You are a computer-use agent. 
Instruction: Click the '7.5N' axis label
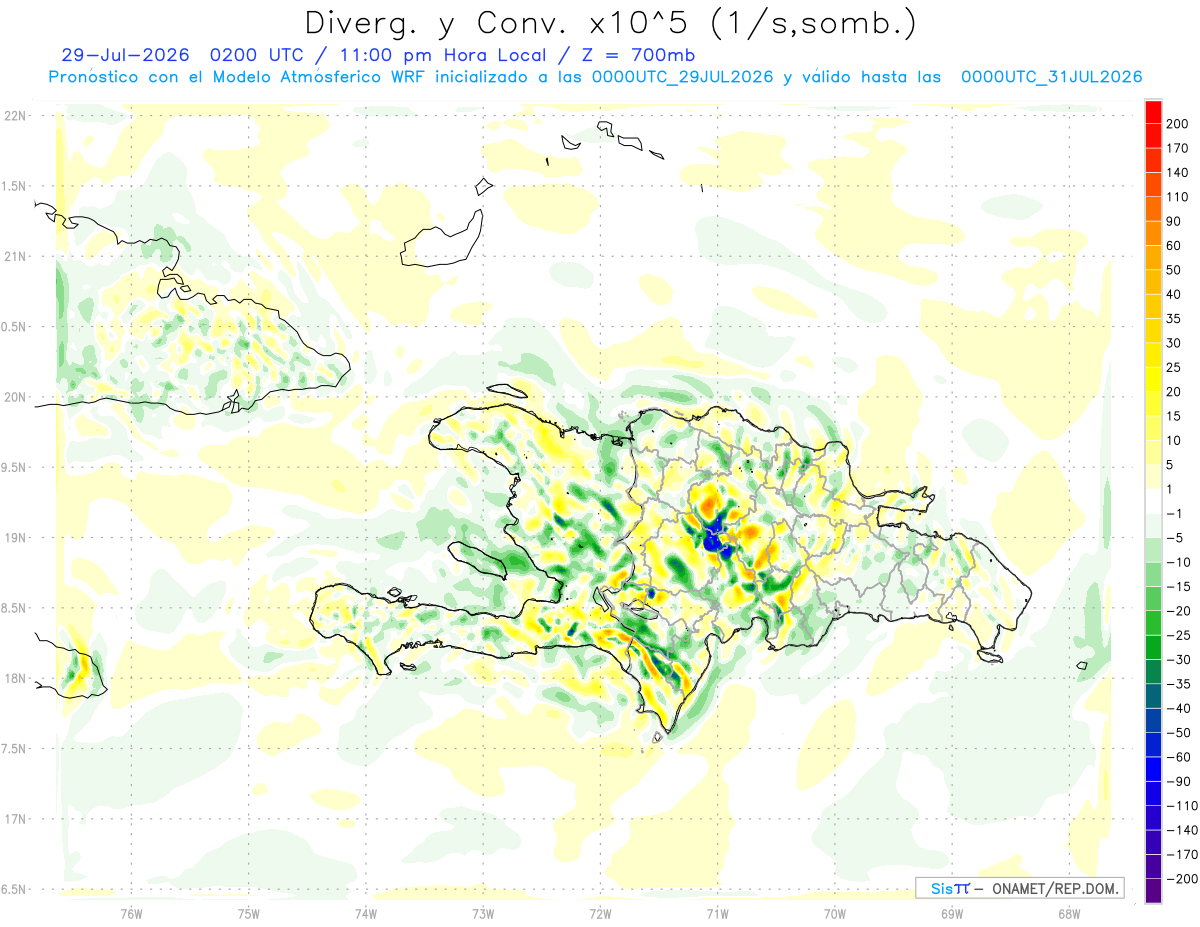point(15,749)
